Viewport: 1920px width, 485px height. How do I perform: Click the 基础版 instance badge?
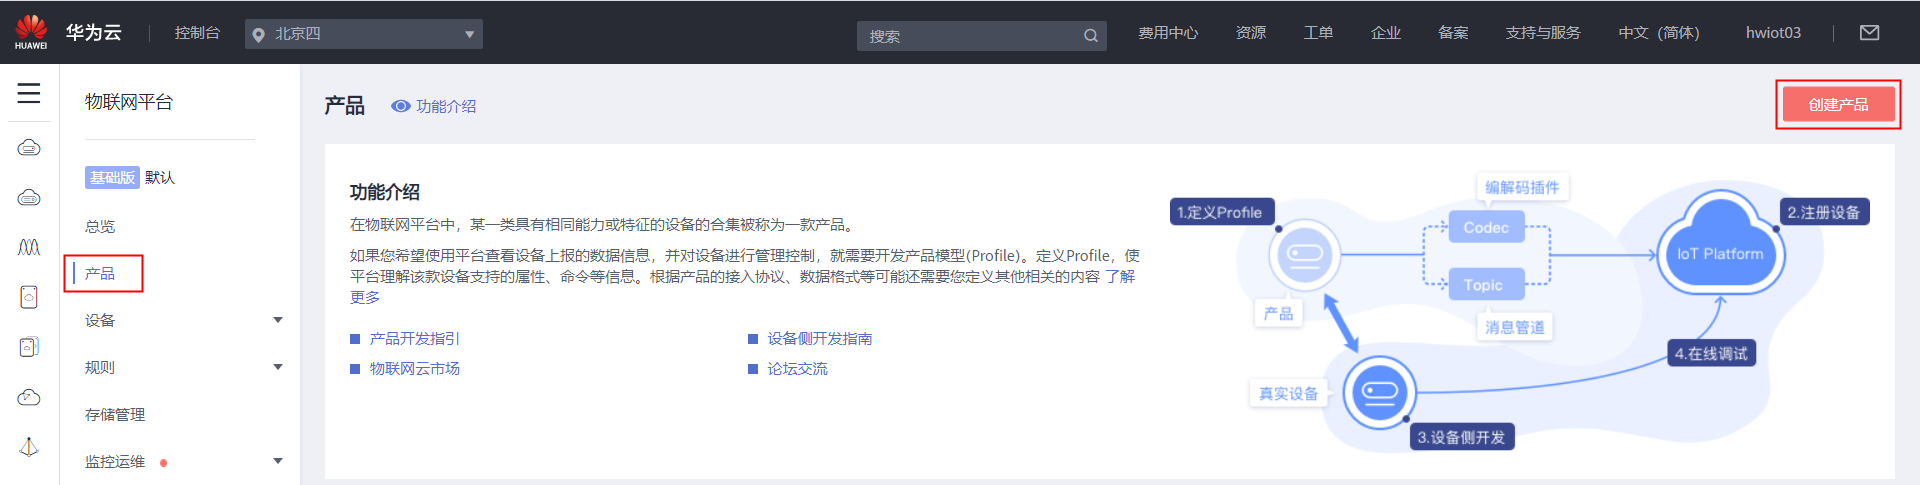point(111,177)
